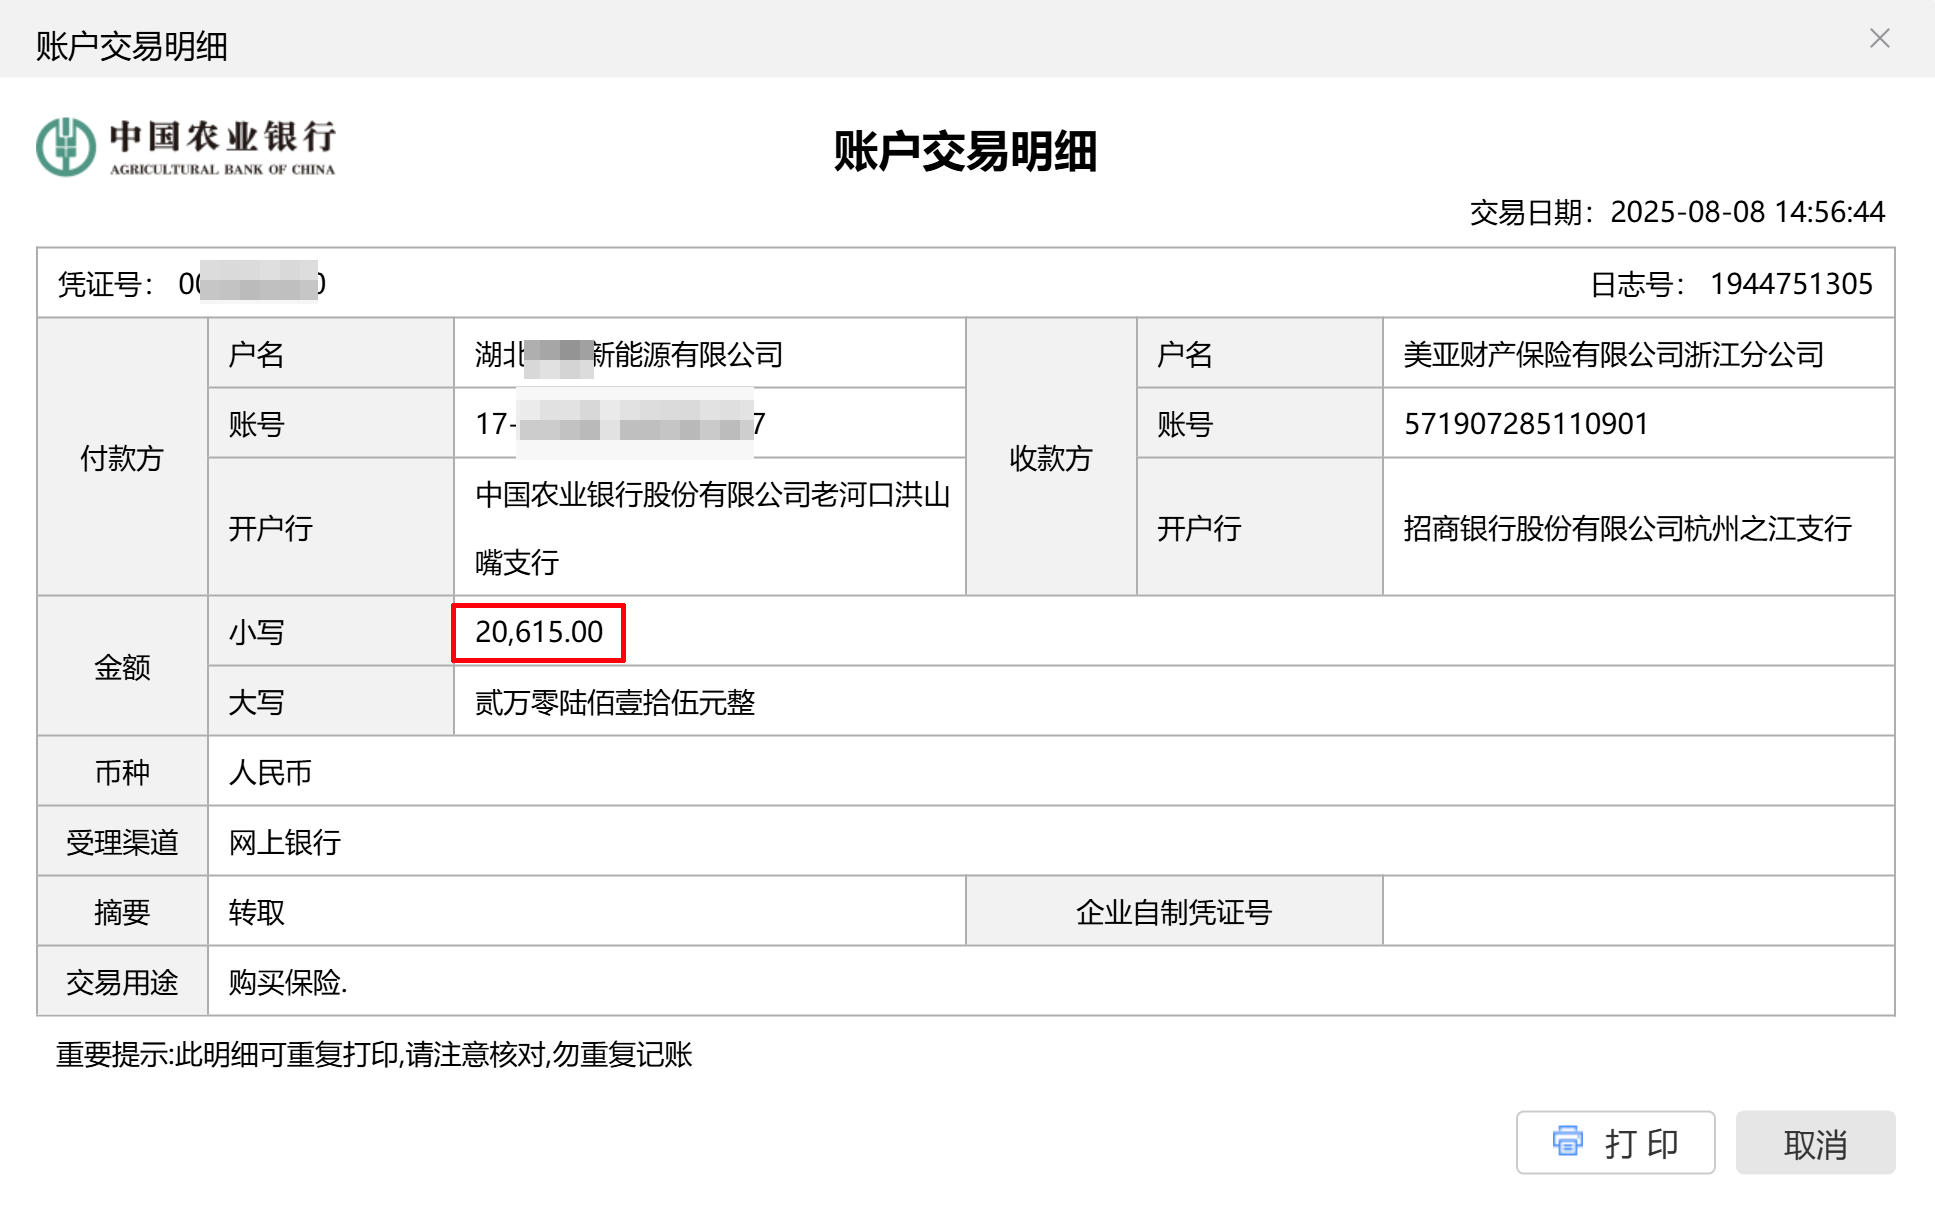The height and width of the screenshot is (1213, 1935).
Task: Click the 付款方 header cell
Action: tap(122, 457)
